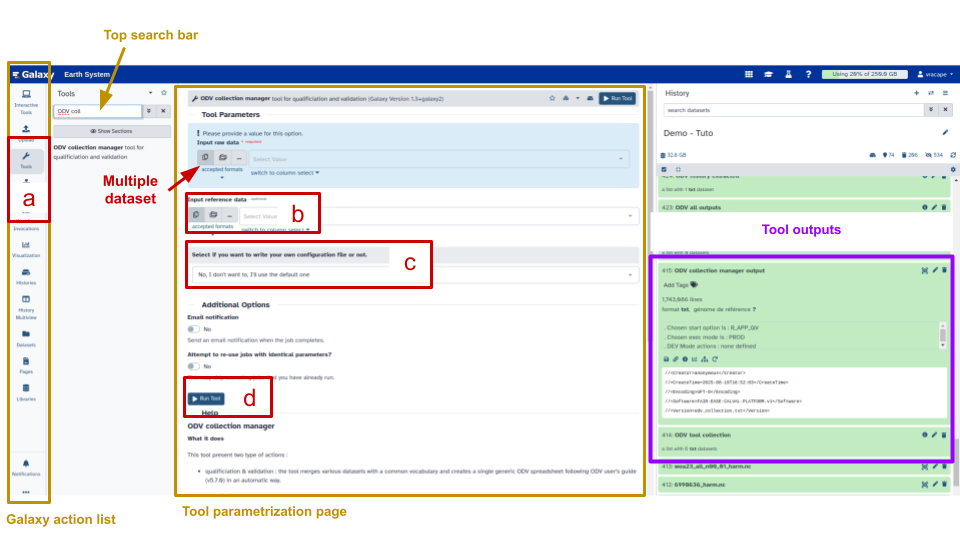
Task: Expand the Input raw data Select Value dropdown
Action: [x=440, y=159]
